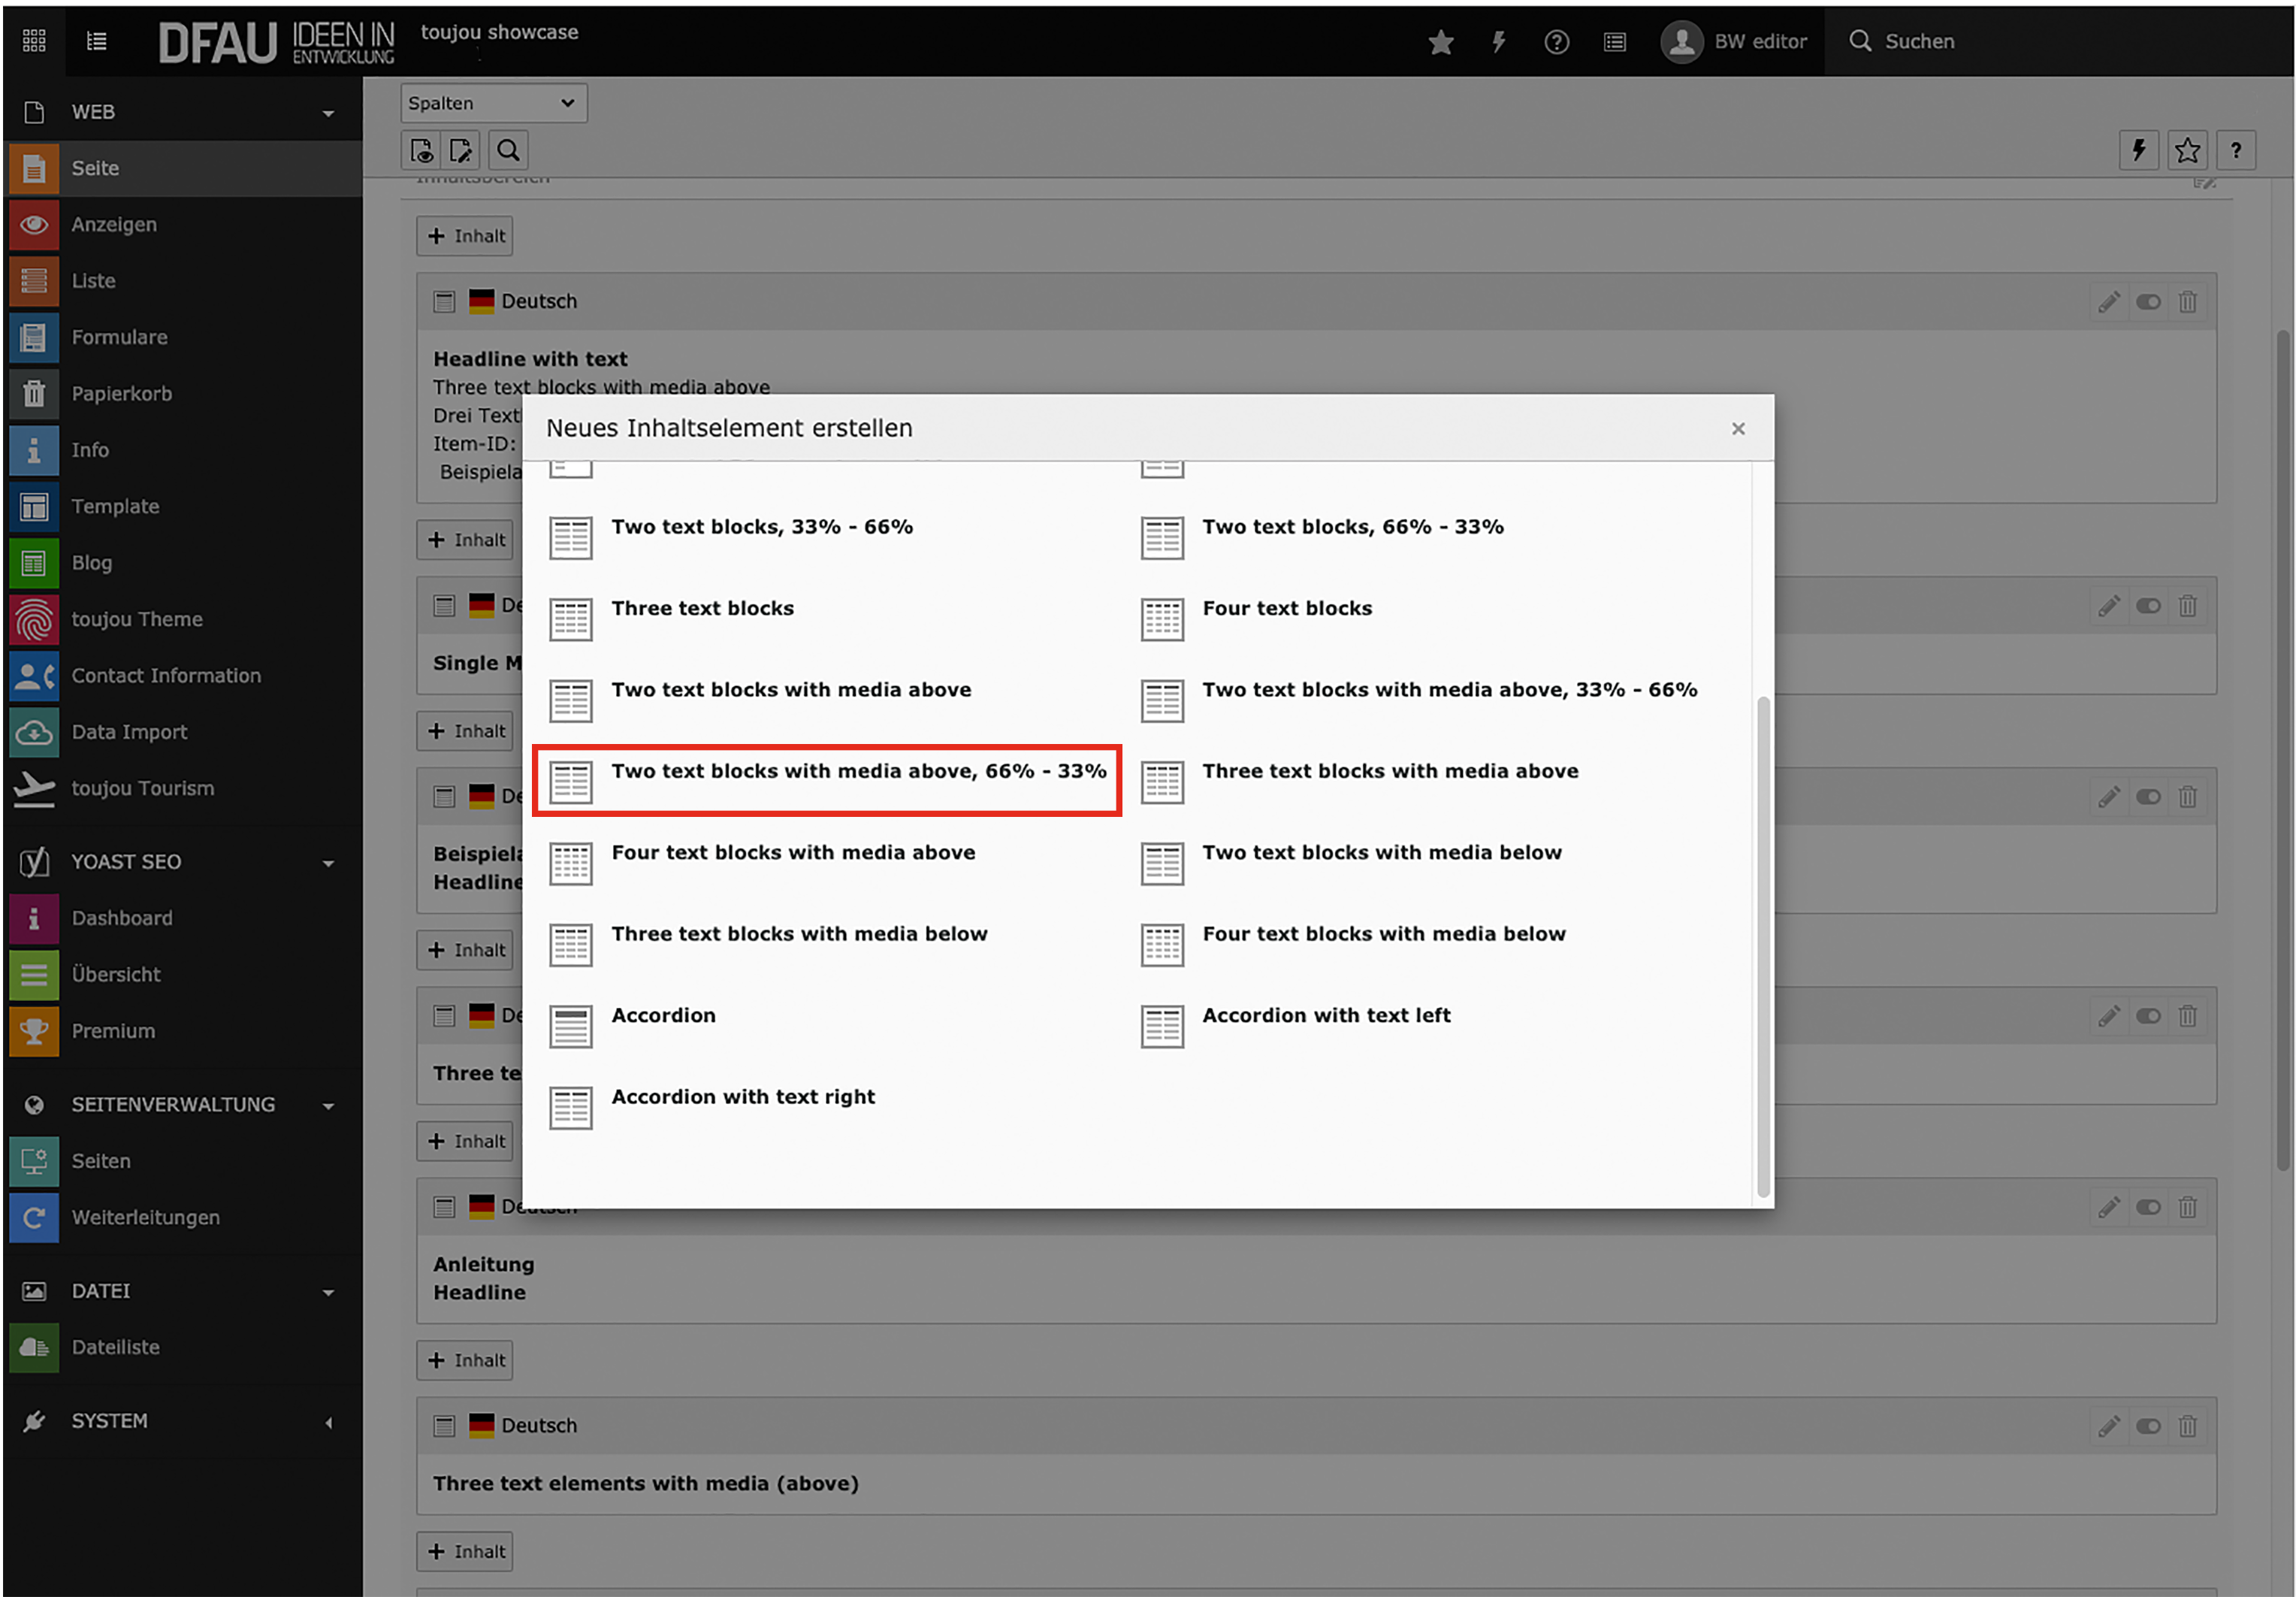Open the system information list icon in top bar
Image resolution: width=2296 pixels, height=1597 pixels.
1614,42
